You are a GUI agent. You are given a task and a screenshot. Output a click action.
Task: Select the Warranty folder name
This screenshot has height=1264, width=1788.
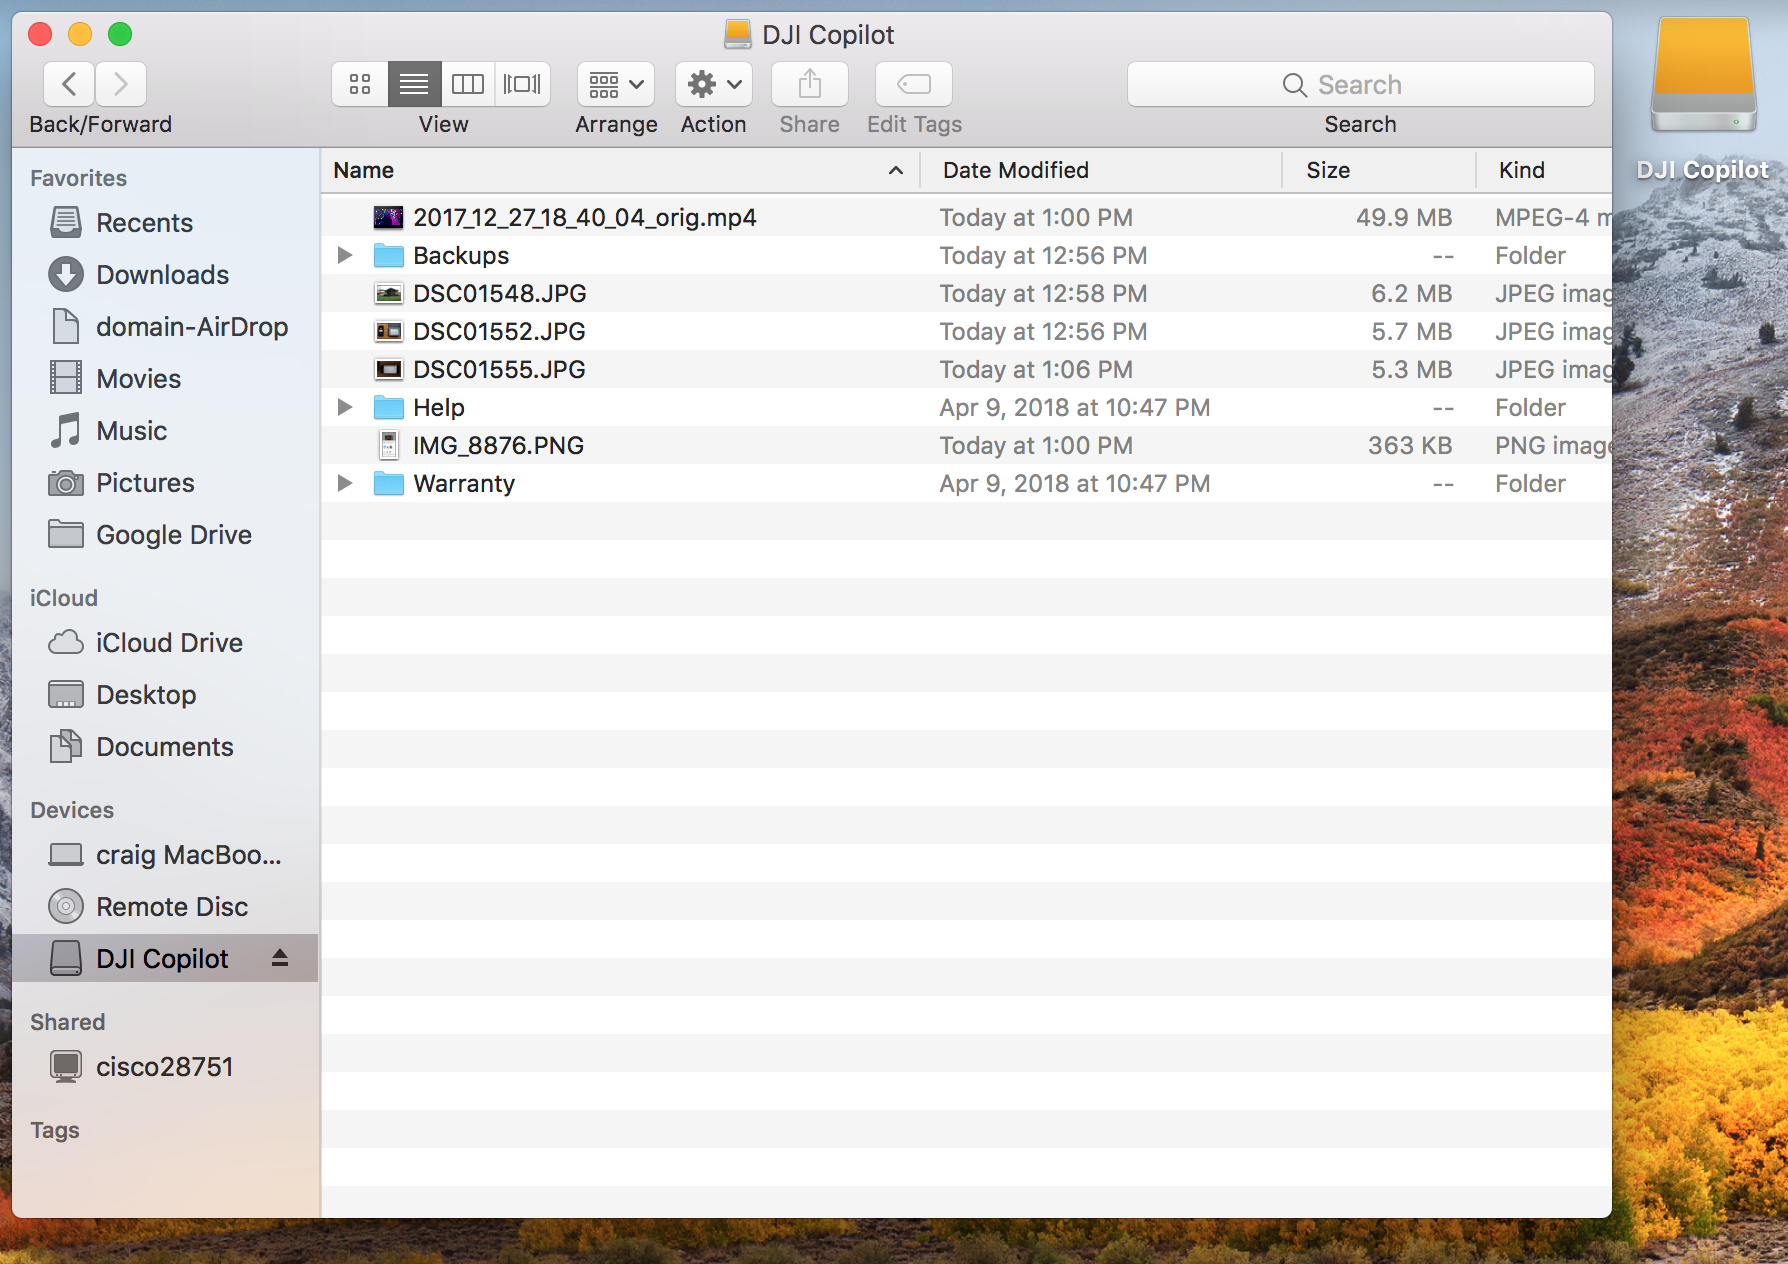click(x=464, y=483)
